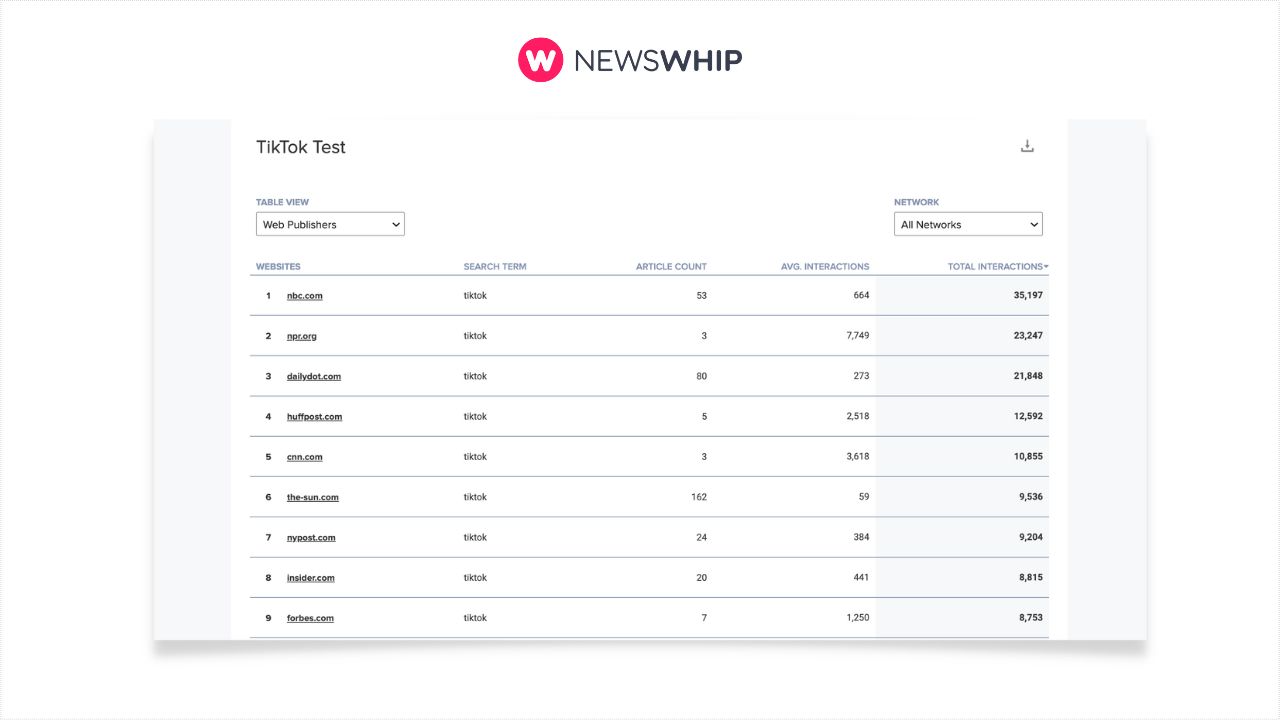
Task: Click article count 162 for the-sun.com
Action: 699,497
